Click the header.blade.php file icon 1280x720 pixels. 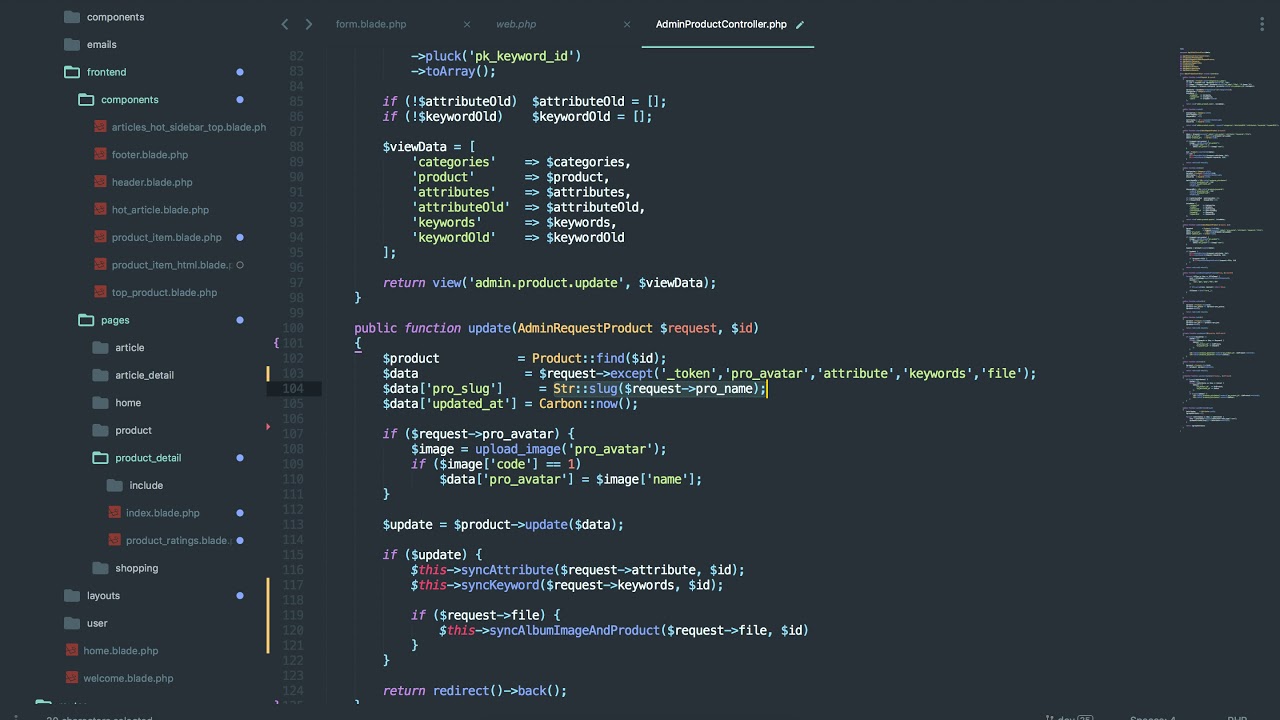click(x=100, y=182)
